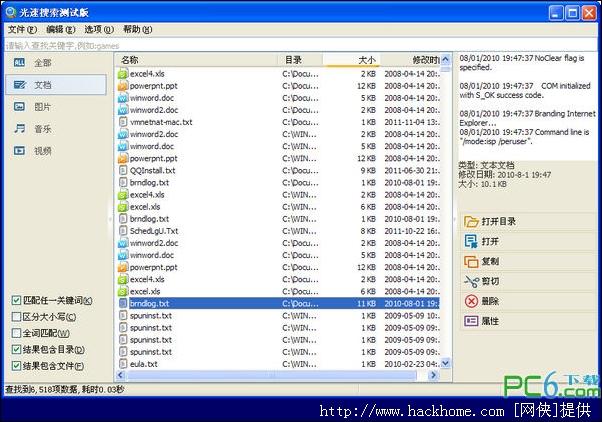This screenshot has height=422, width=602.
Task: Click the 打开目录 button label
Action: click(x=498, y=222)
